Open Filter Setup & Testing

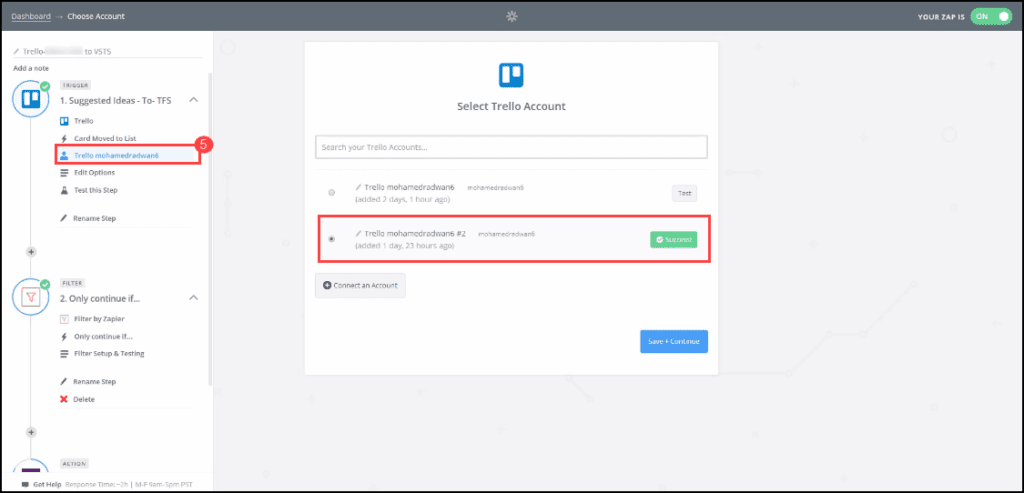pos(108,353)
